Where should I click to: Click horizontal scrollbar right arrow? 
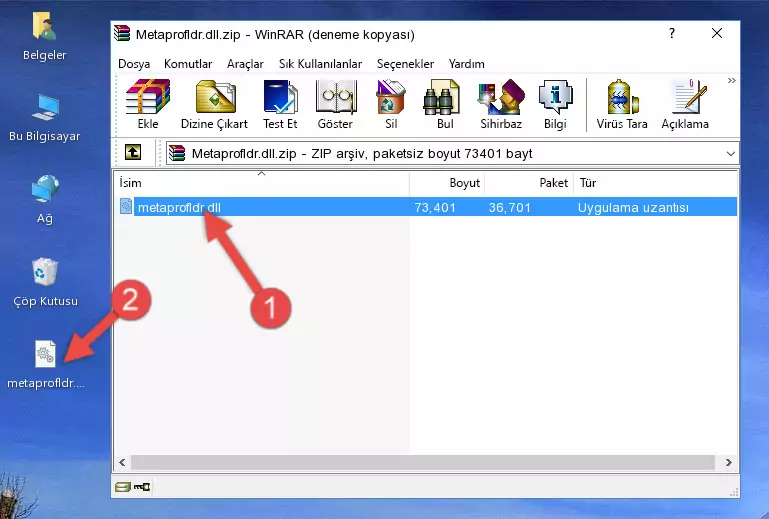coord(728,462)
